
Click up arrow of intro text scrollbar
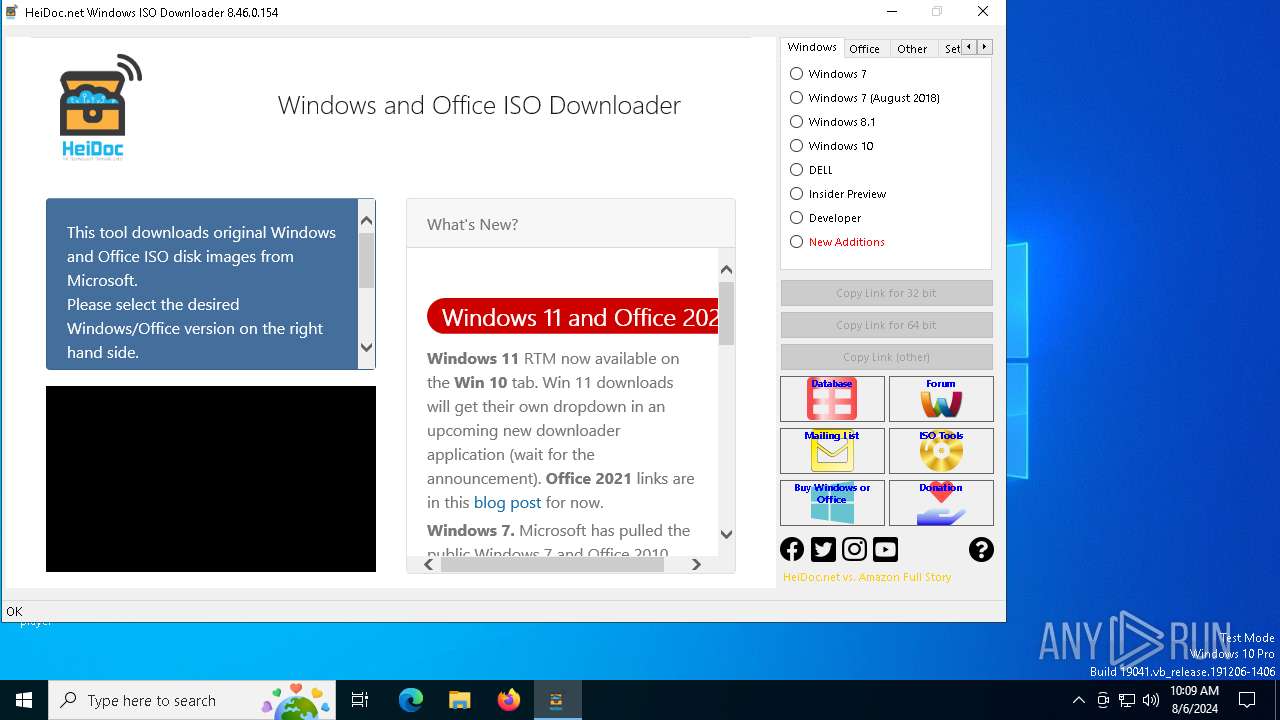point(366,221)
